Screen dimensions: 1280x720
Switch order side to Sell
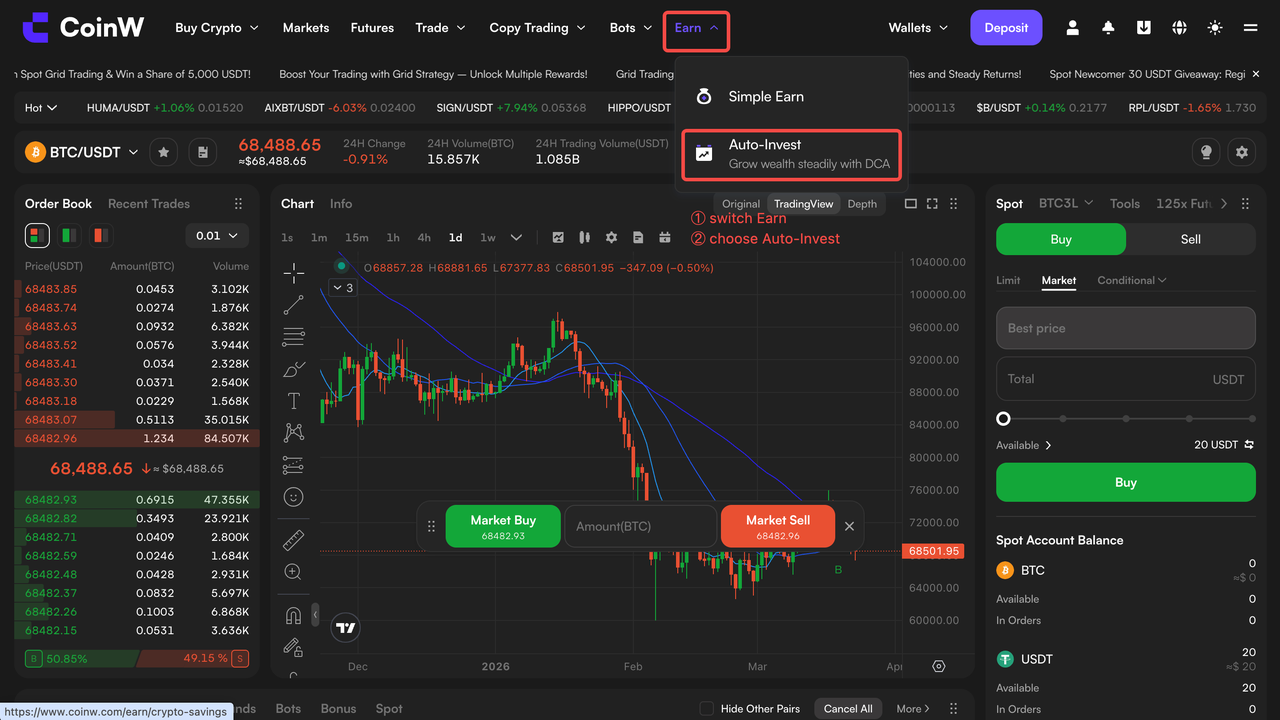point(1190,239)
